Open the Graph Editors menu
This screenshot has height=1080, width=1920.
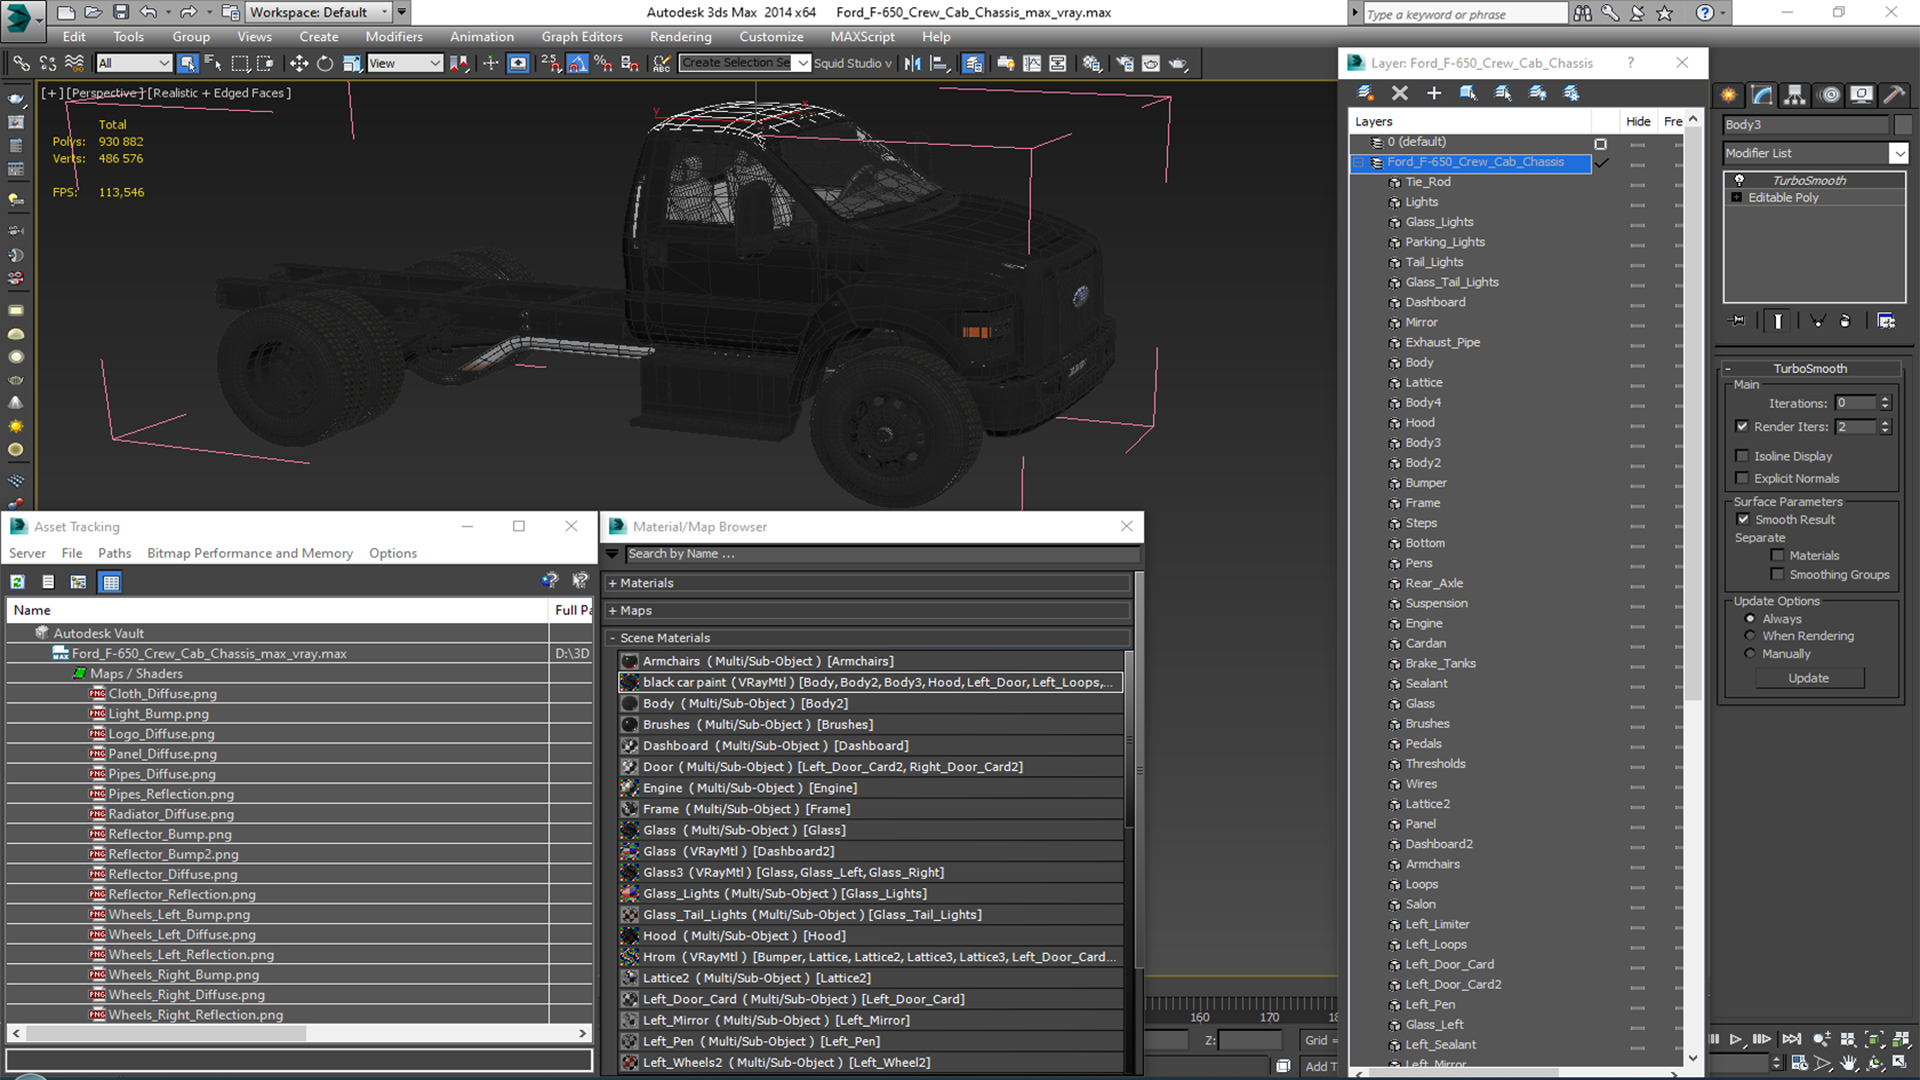[x=582, y=37]
